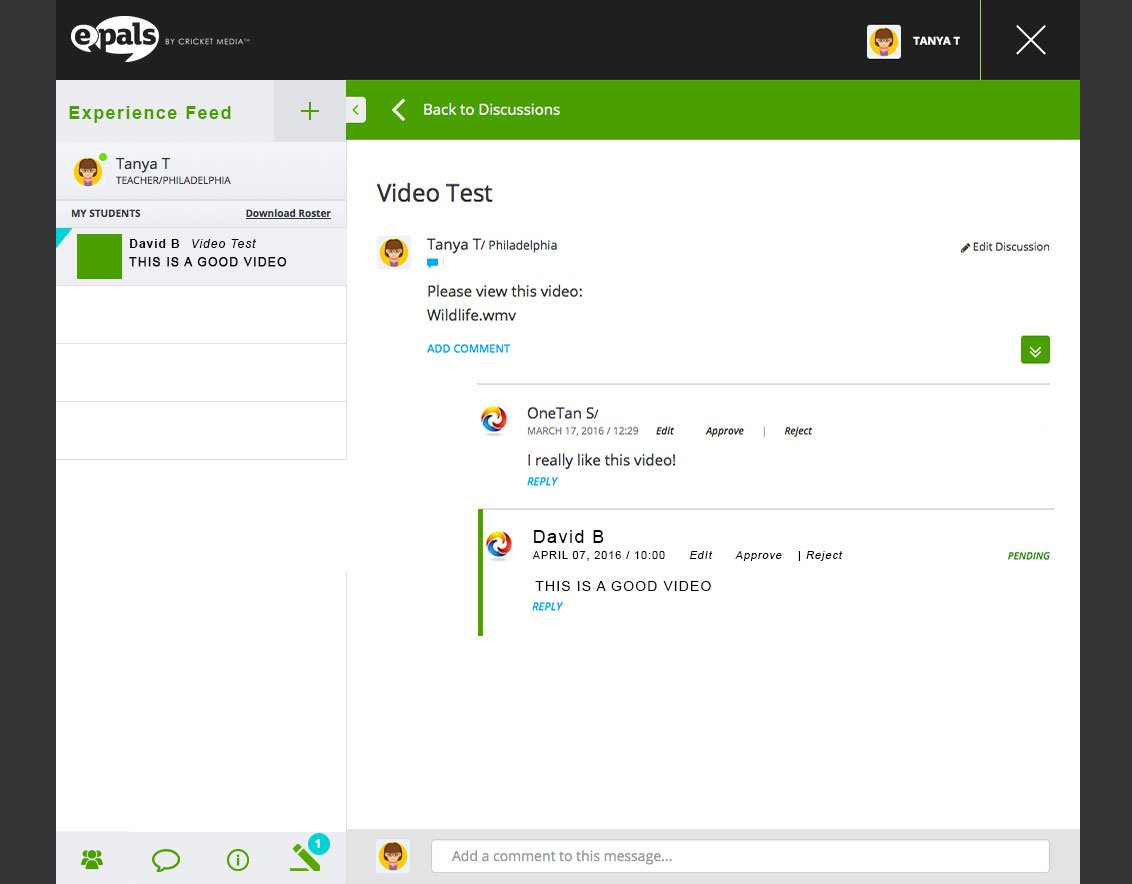The image size is (1132, 884).
Task: Expand comments with green double-chevron button
Action: pyautogui.click(x=1035, y=350)
